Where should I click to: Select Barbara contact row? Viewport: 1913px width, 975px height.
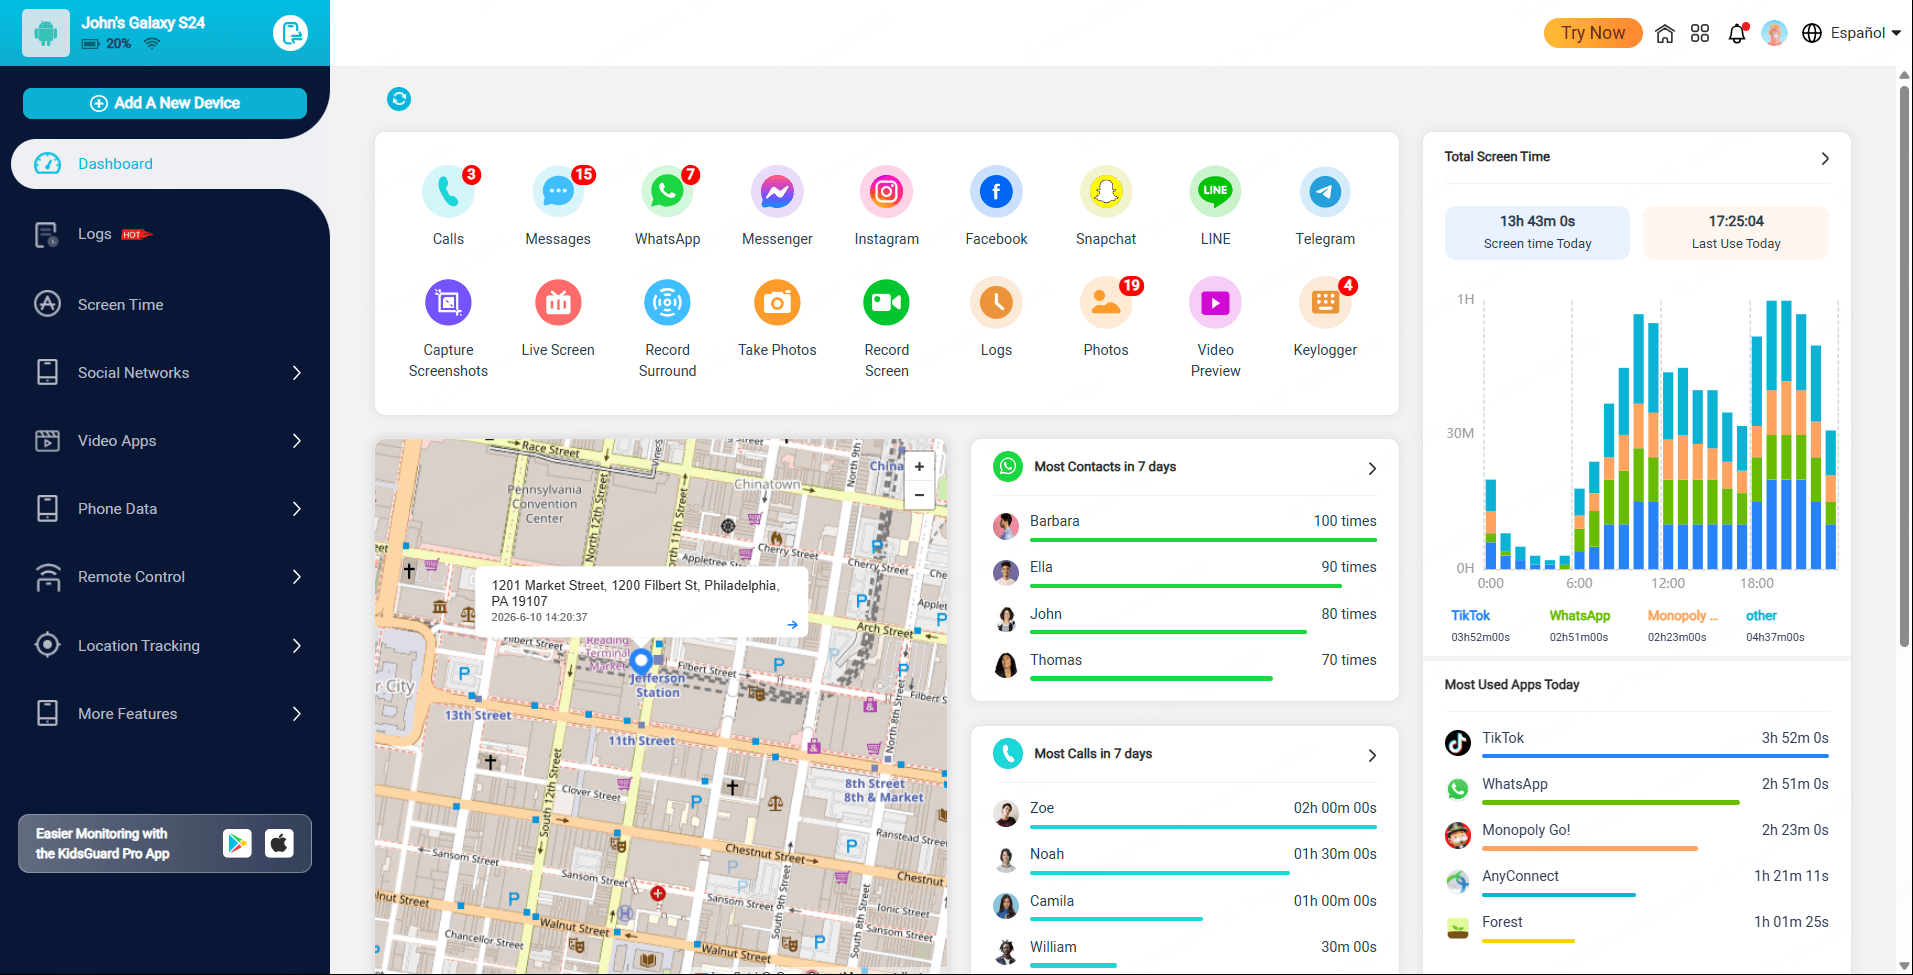click(1184, 526)
